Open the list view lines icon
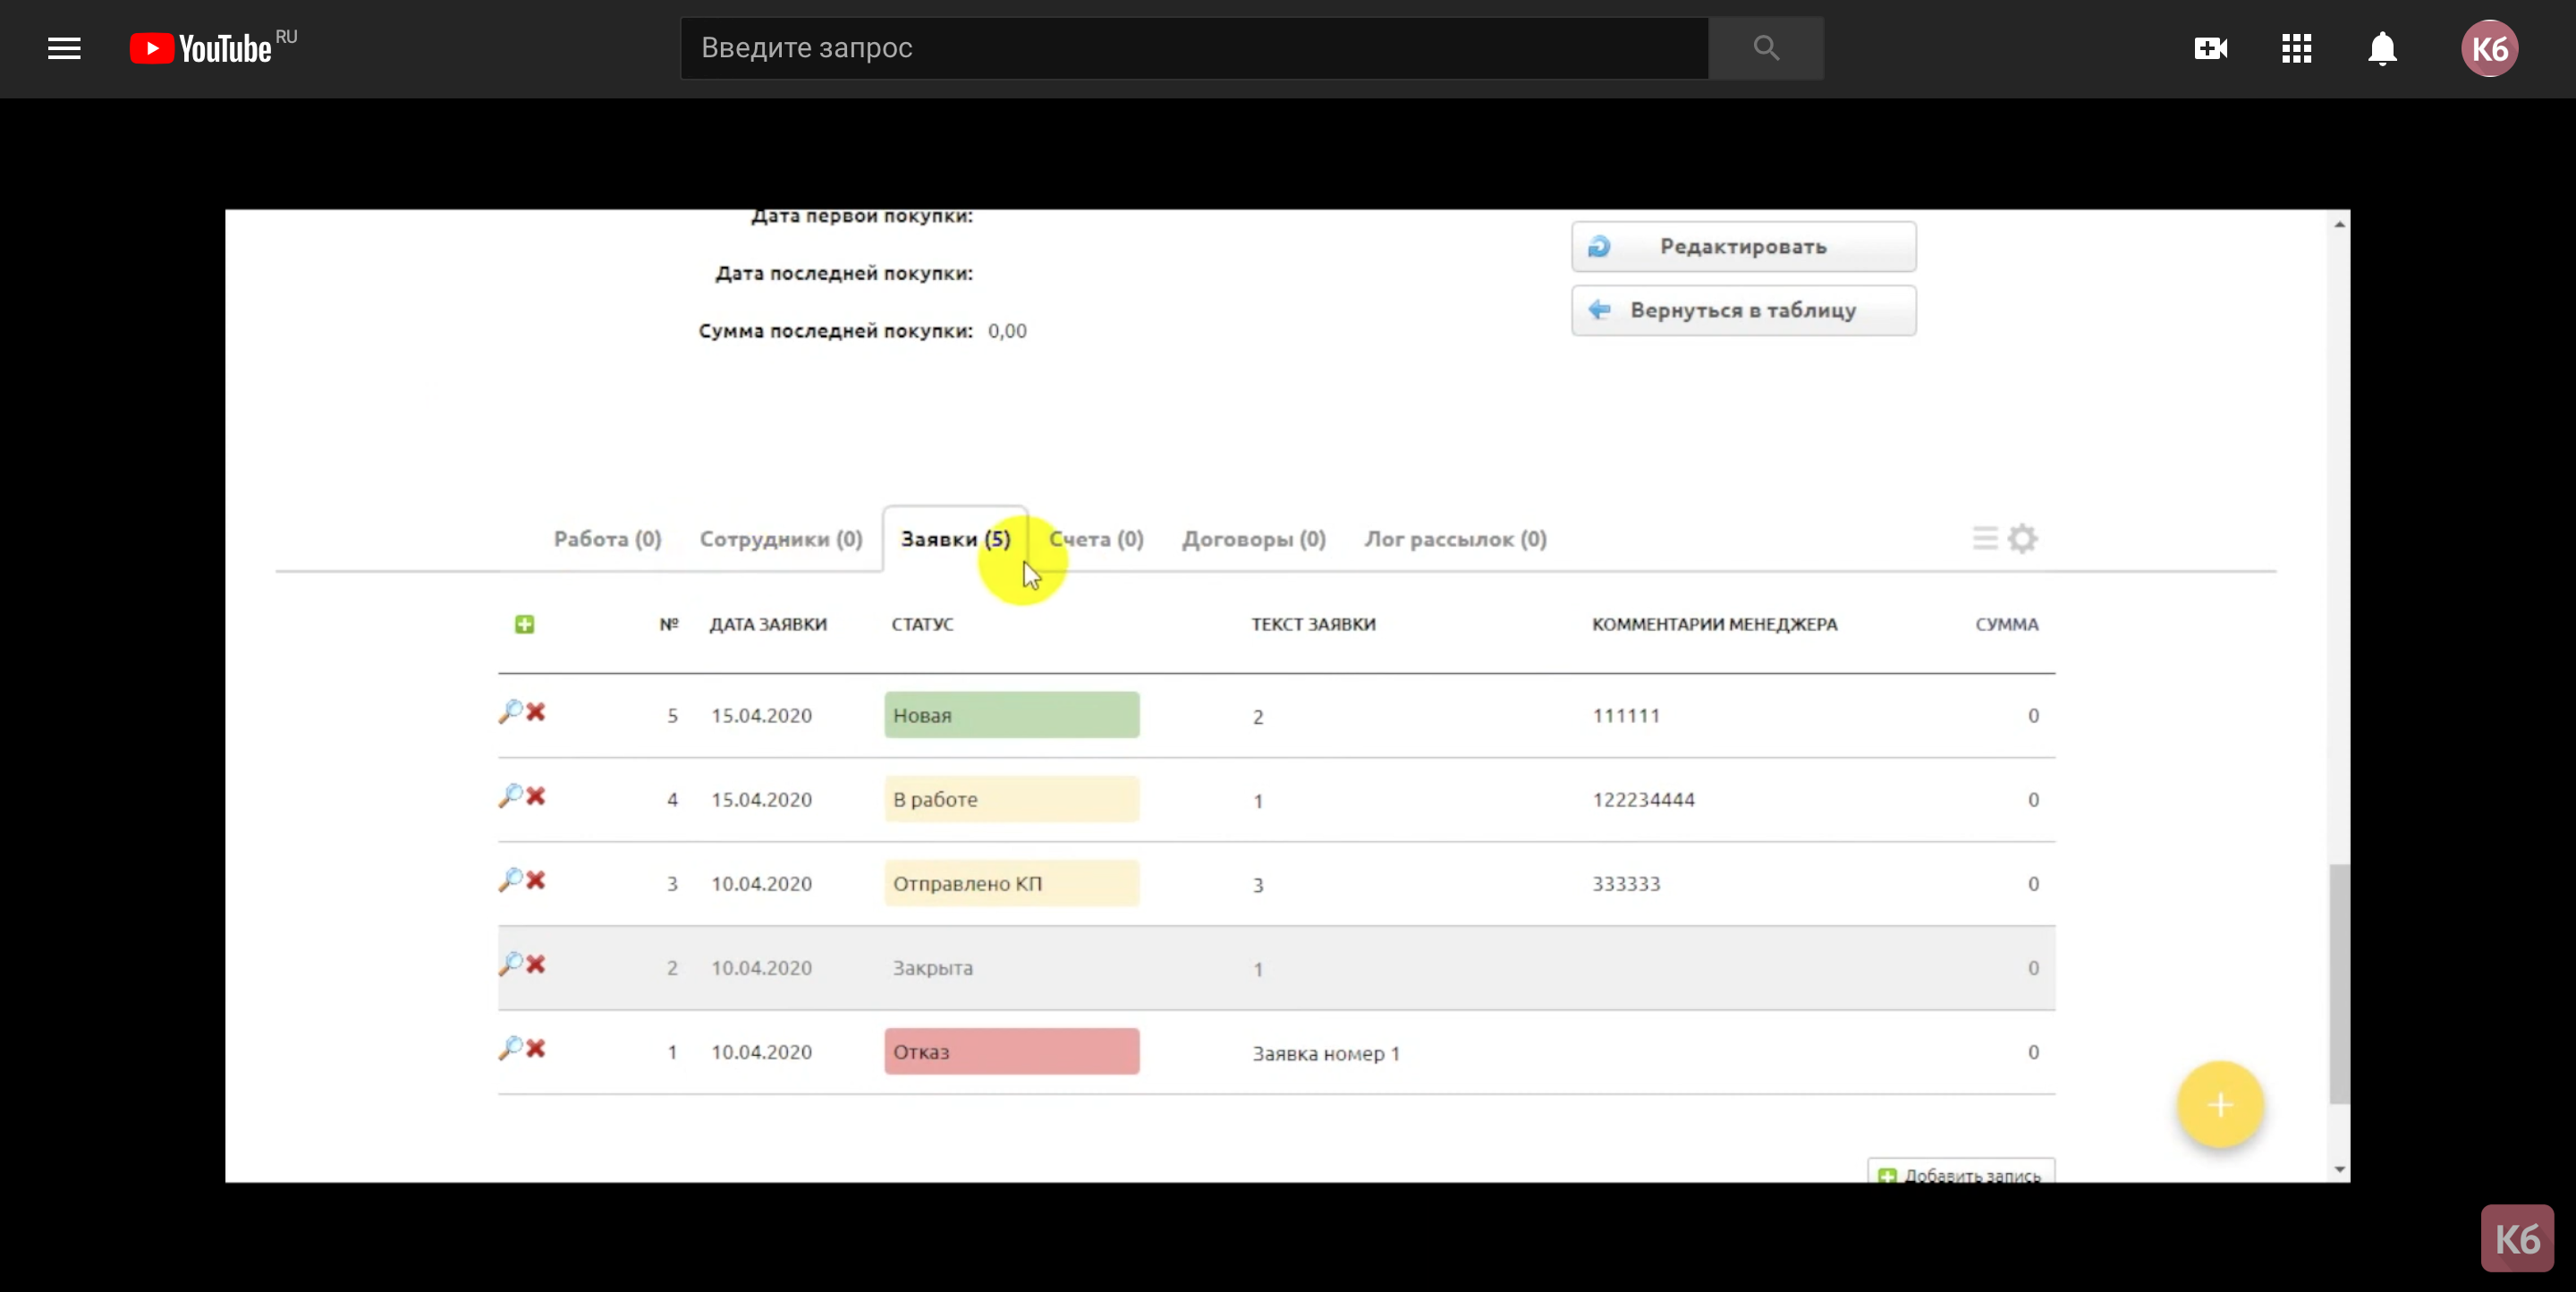Image resolution: width=2576 pixels, height=1292 pixels. pos(1984,538)
